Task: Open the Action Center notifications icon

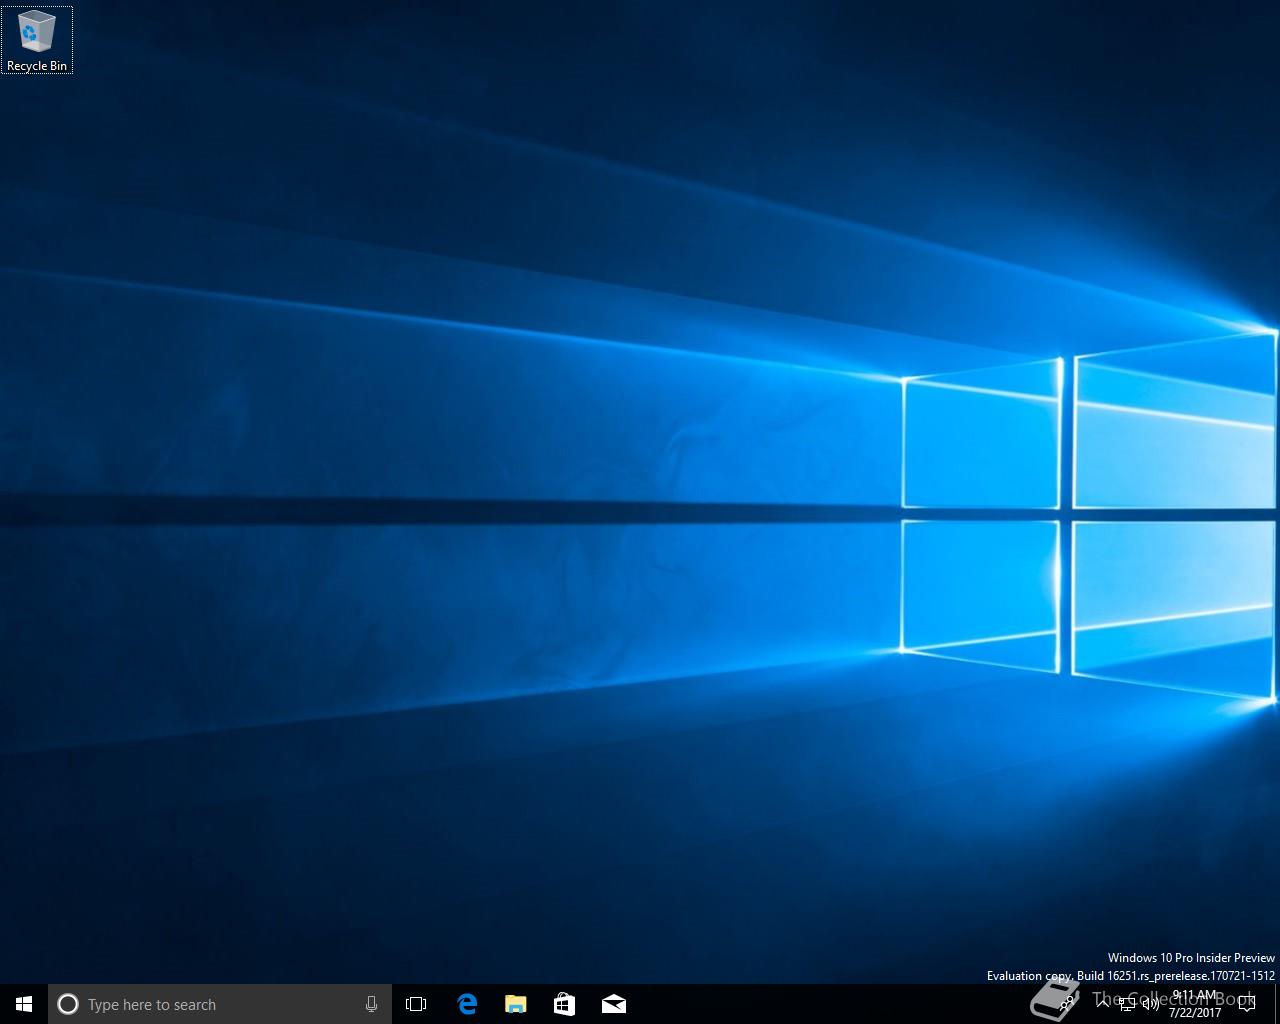Action: (x=1246, y=1005)
